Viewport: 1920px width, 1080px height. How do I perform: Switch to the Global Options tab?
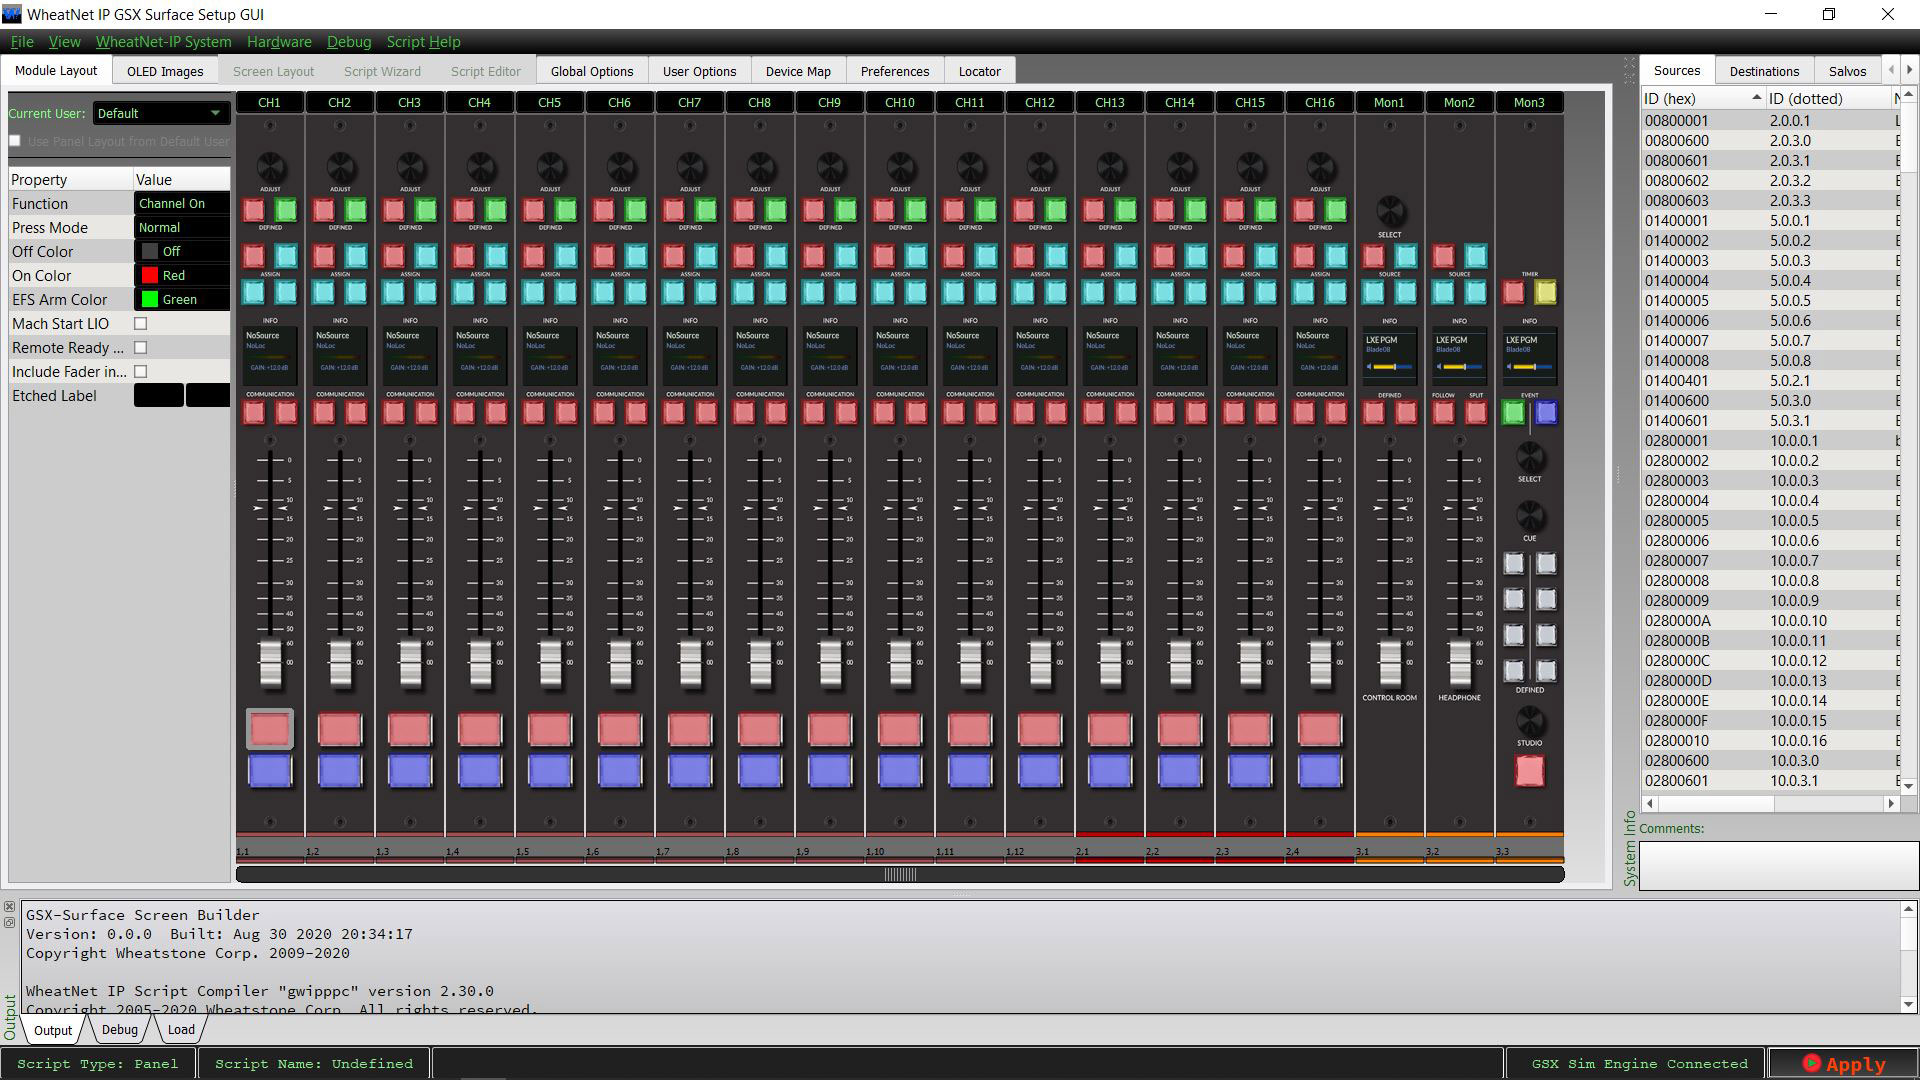click(592, 71)
